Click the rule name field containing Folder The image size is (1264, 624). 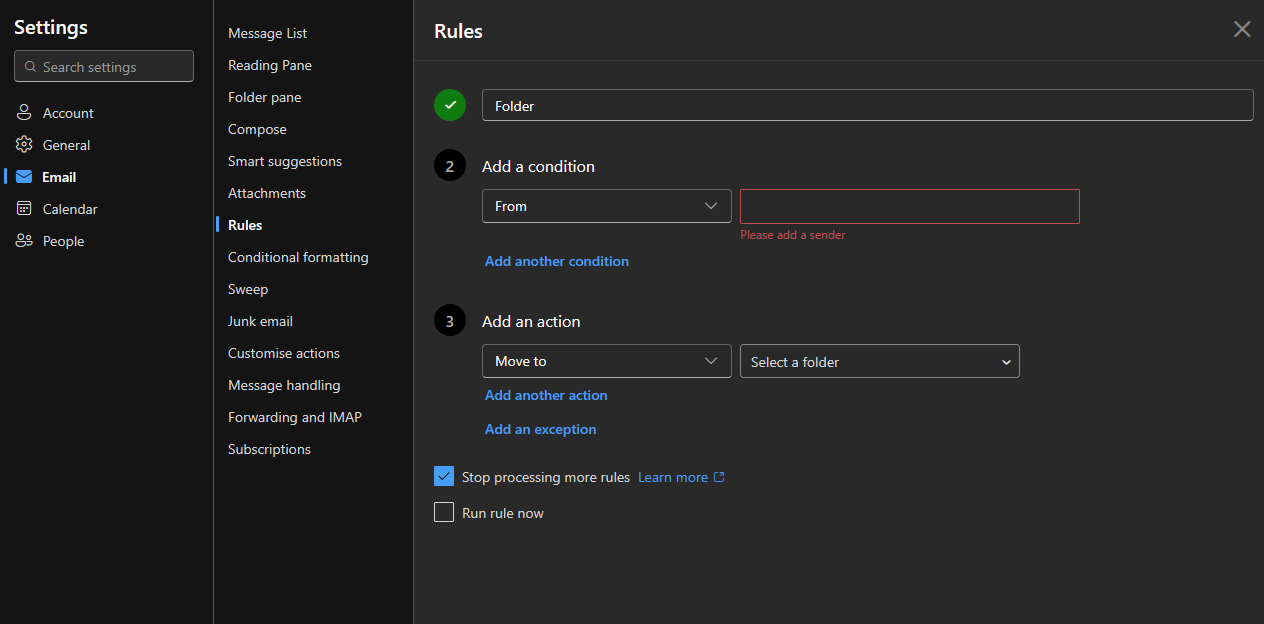[x=867, y=105]
